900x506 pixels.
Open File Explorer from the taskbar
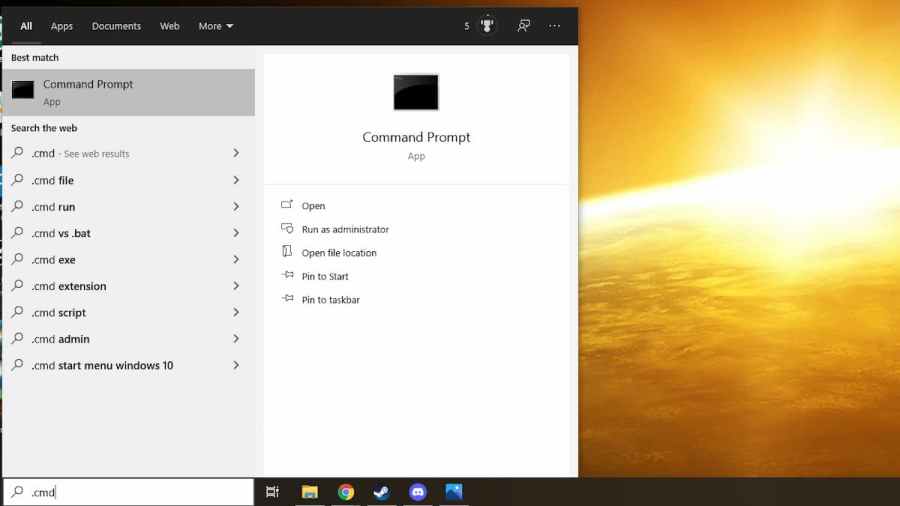coord(309,492)
